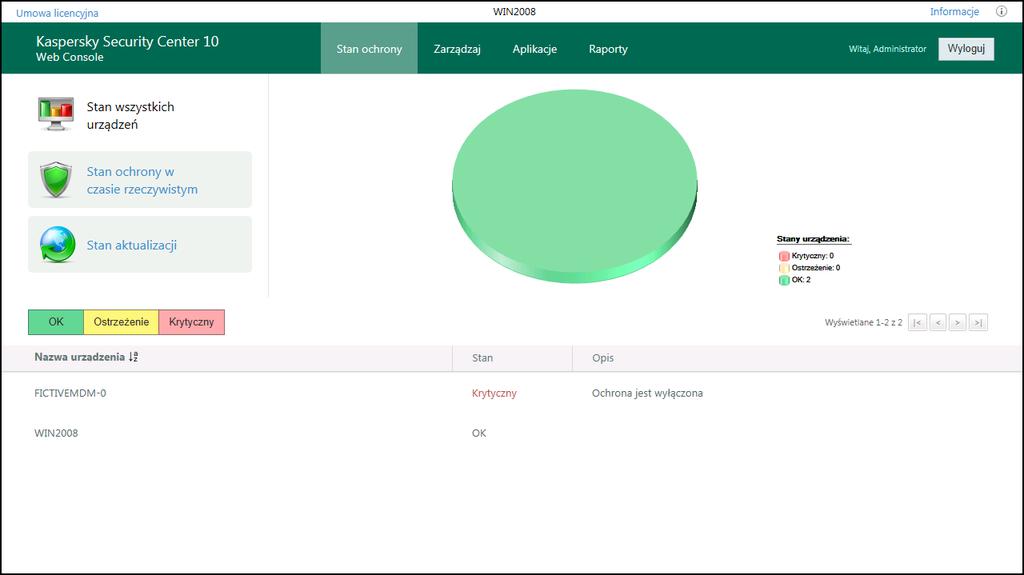
Task: Sort by Nazwa urządzenia column header
Action: pos(80,357)
